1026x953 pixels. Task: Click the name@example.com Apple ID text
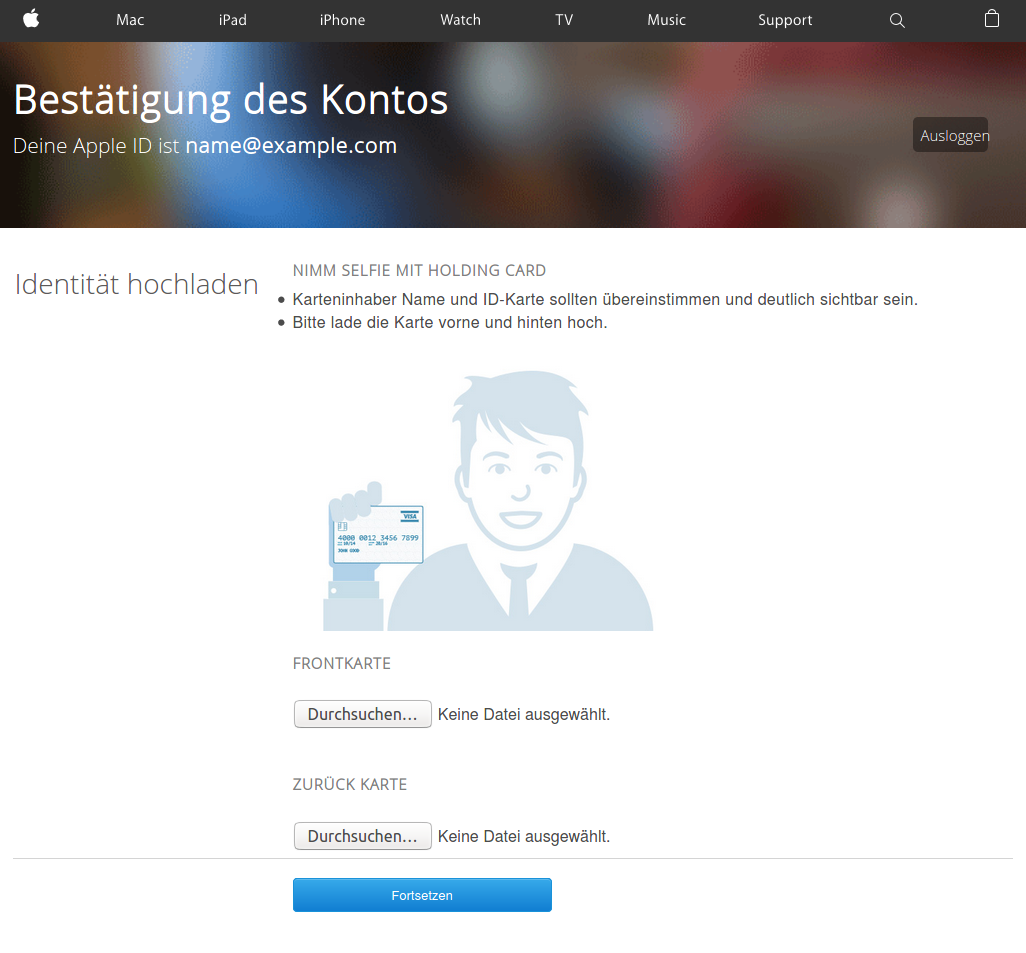[291, 145]
